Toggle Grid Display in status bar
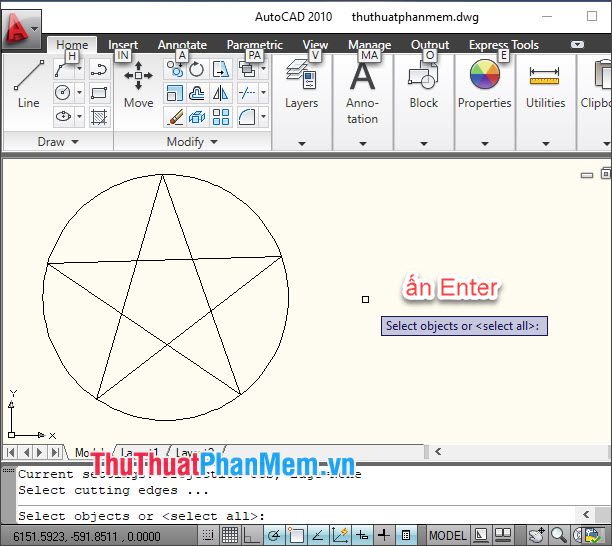Viewport: 612px width, 546px height. (x=230, y=535)
